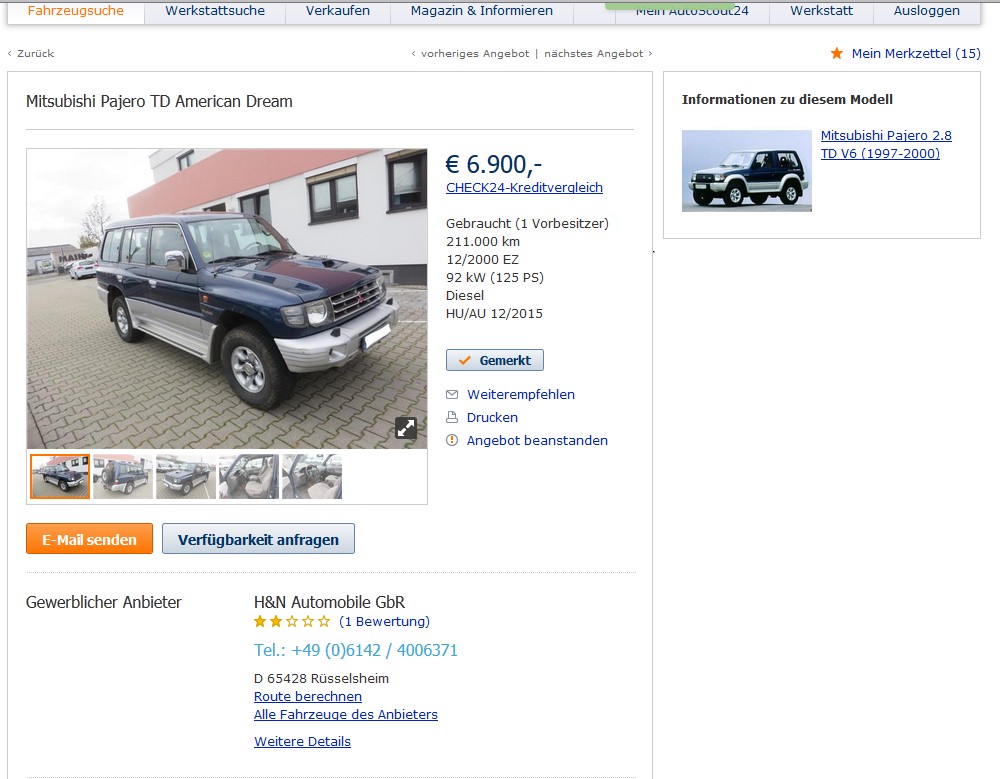
Task: Select the fourth interior thumbnail
Action: tap(249, 477)
